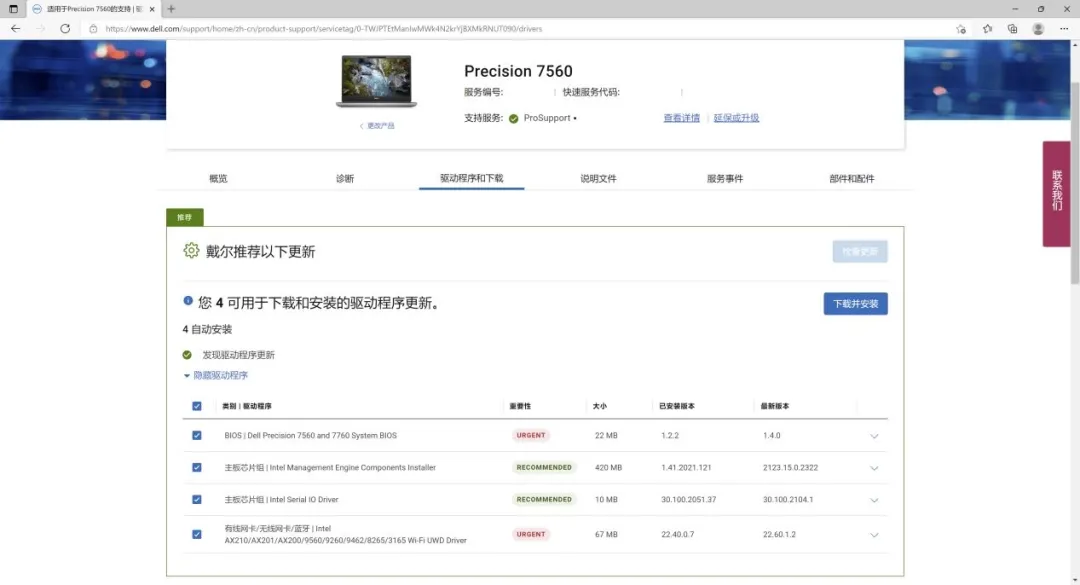Image resolution: width=1080 pixels, height=585 pixels.
Task: Click the Dell Precision 7560 and 7760 System BIOS name
Action: pos(322,435)
